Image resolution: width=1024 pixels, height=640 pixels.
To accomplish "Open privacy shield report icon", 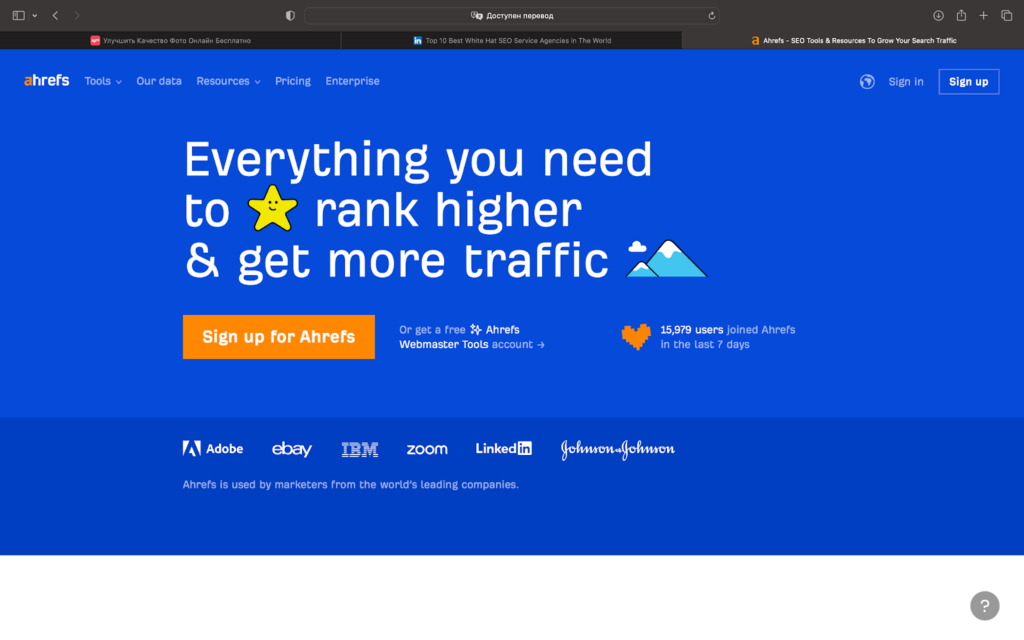I will point(290,15).
